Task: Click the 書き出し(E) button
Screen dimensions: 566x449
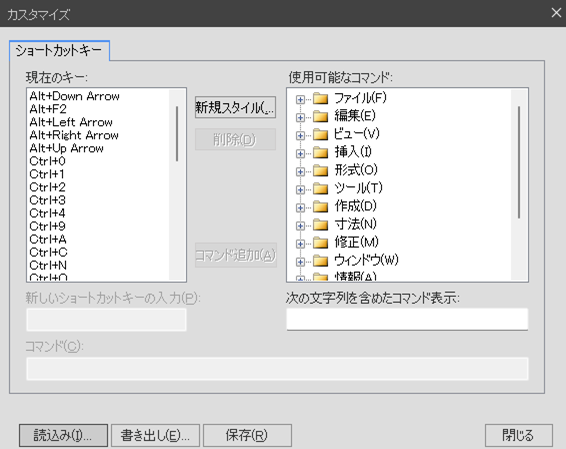Action: click(155, 435)
